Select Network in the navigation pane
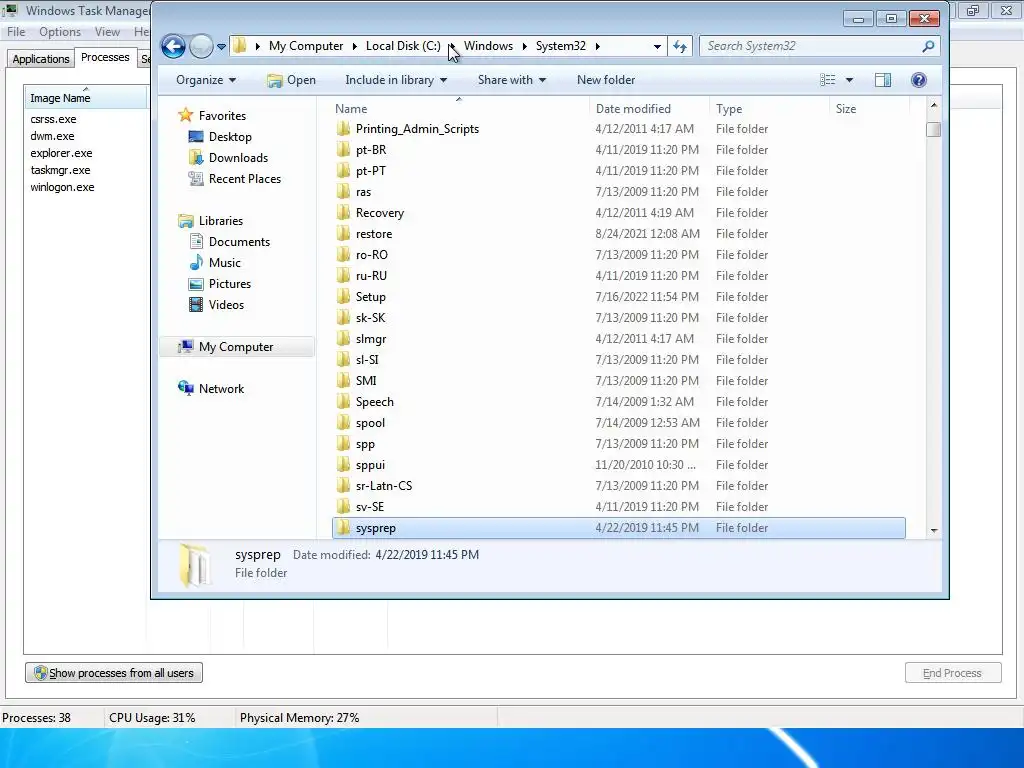1024x768 pixels. pyautogui.click(x=221, y=389)
